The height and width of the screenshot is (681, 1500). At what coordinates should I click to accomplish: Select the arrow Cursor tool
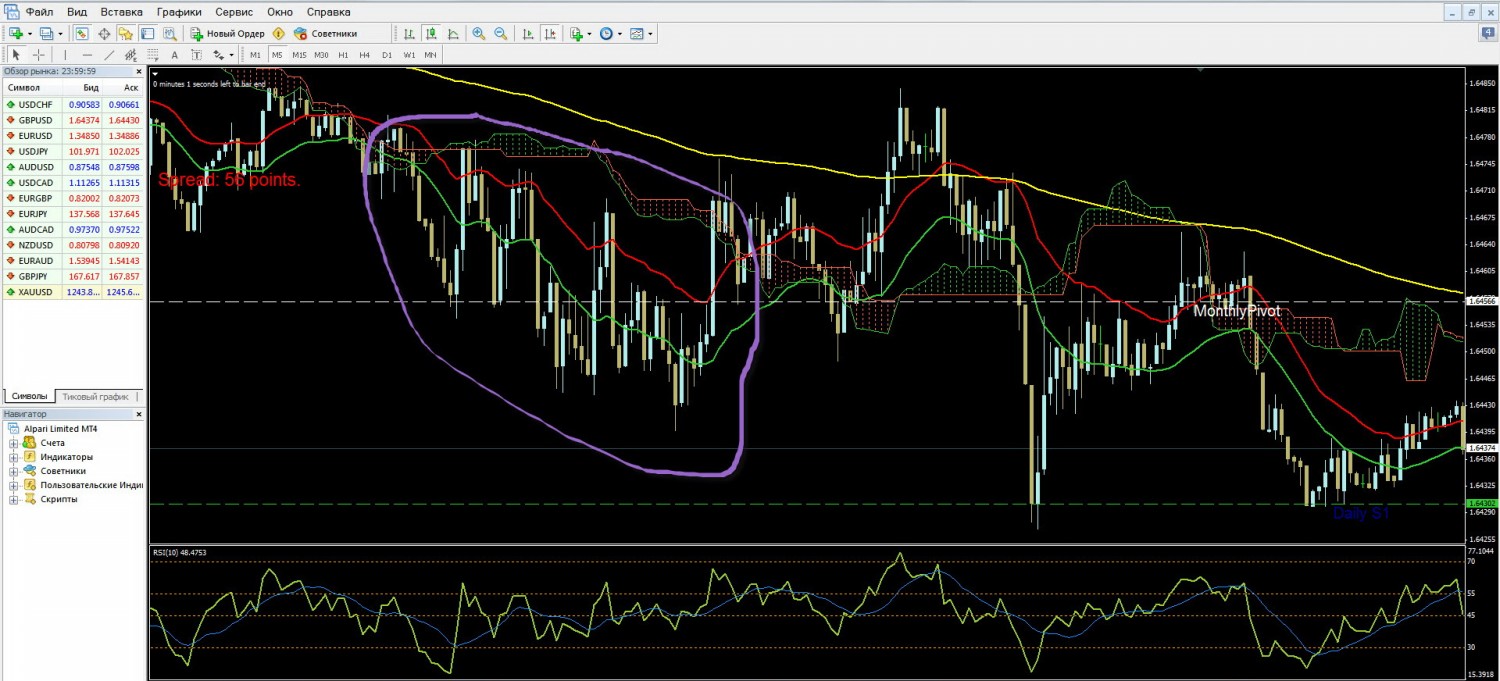[16, 54]
